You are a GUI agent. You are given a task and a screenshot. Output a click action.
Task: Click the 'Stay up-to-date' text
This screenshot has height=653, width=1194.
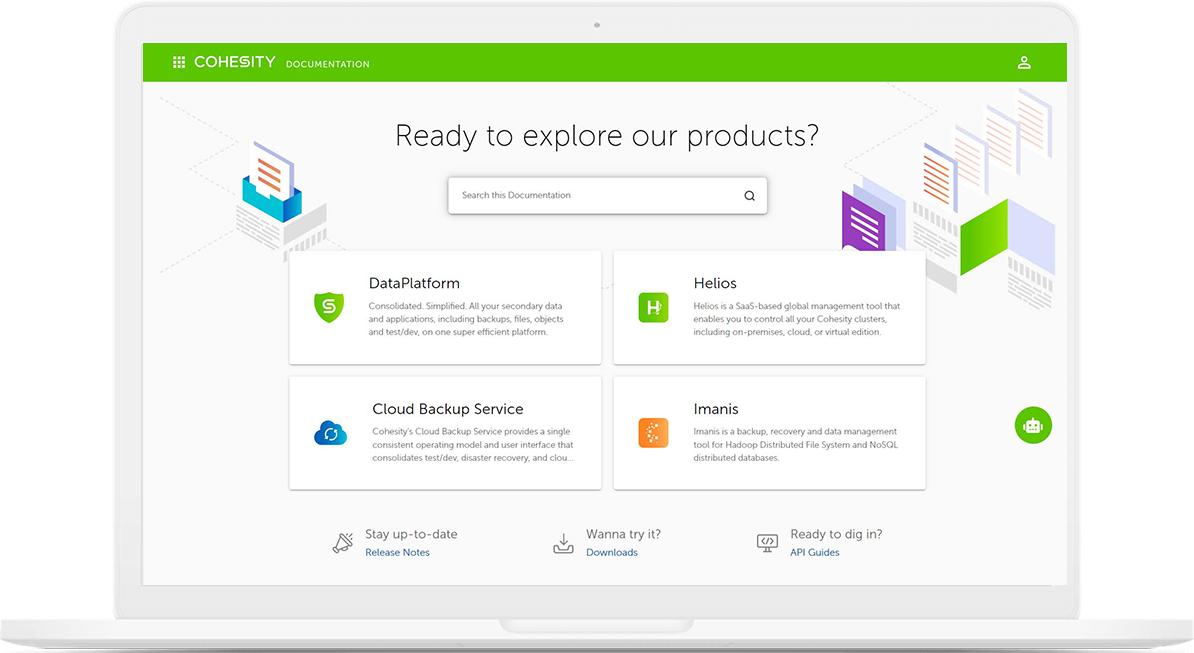point(411,534)
